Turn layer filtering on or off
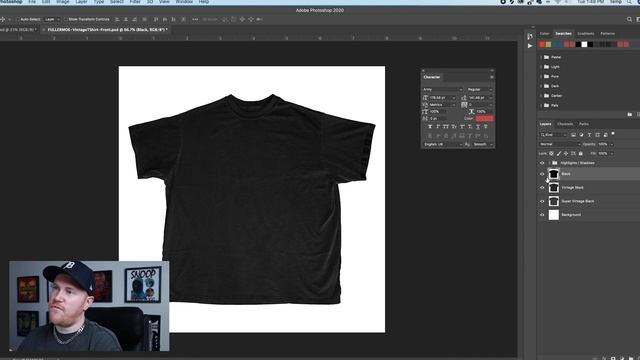 click(x=613, y=133)
